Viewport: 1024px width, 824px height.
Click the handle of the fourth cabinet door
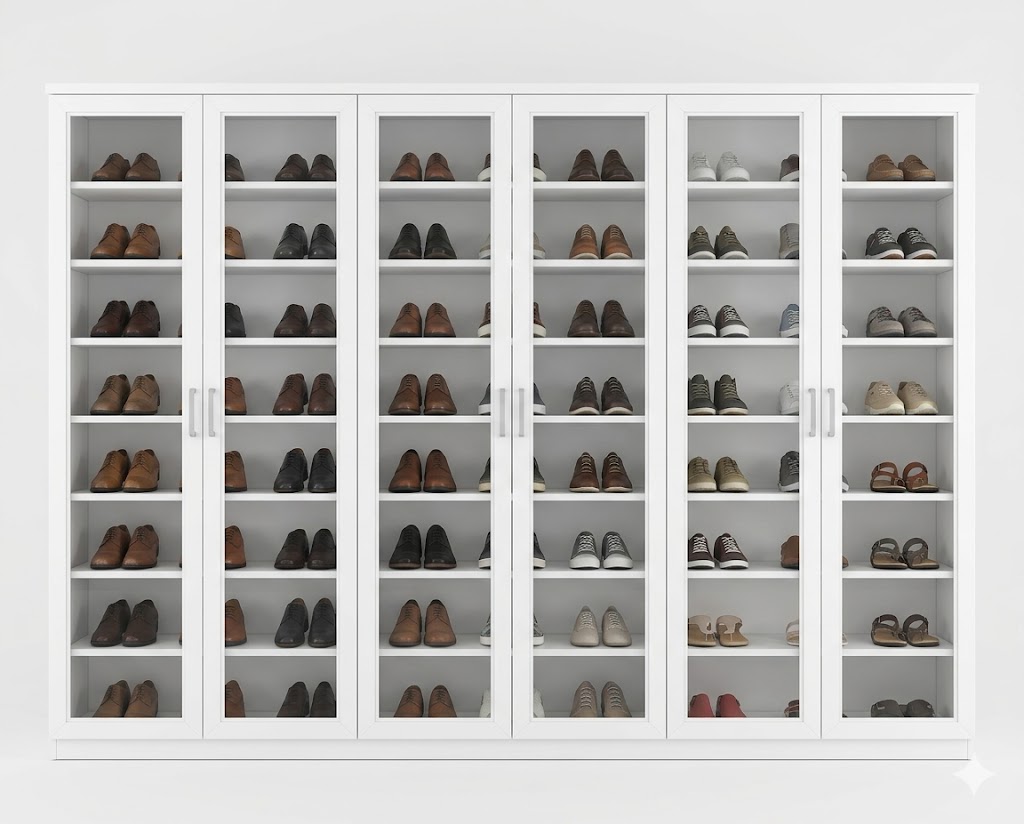[521, 413]
